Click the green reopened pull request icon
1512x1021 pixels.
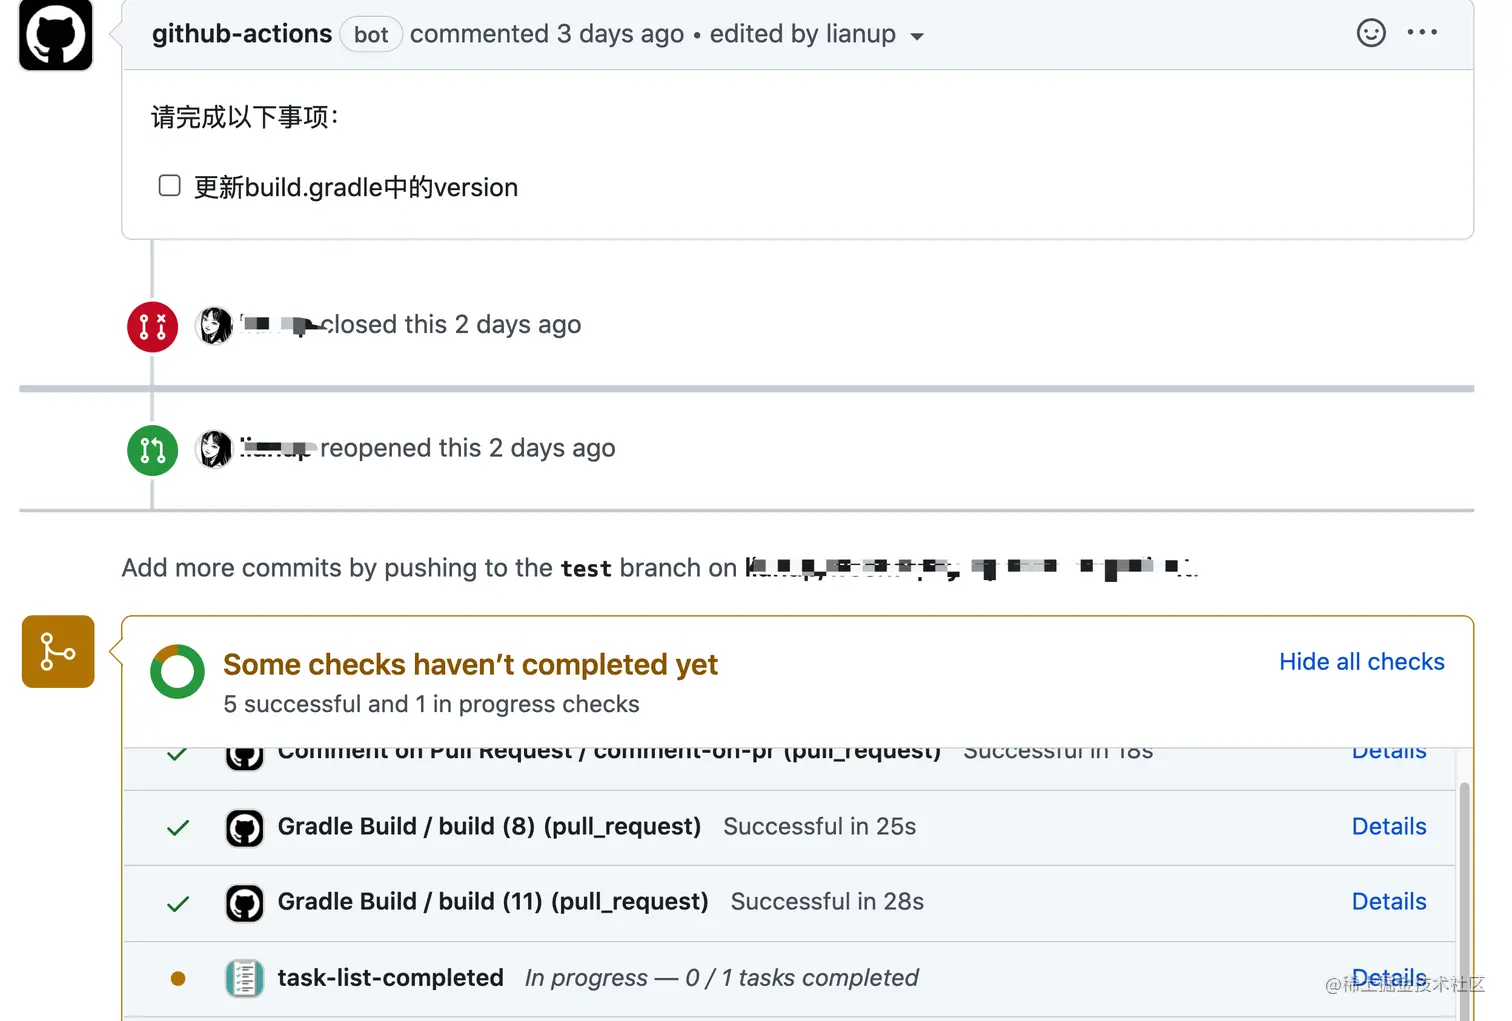coord(151,450)
